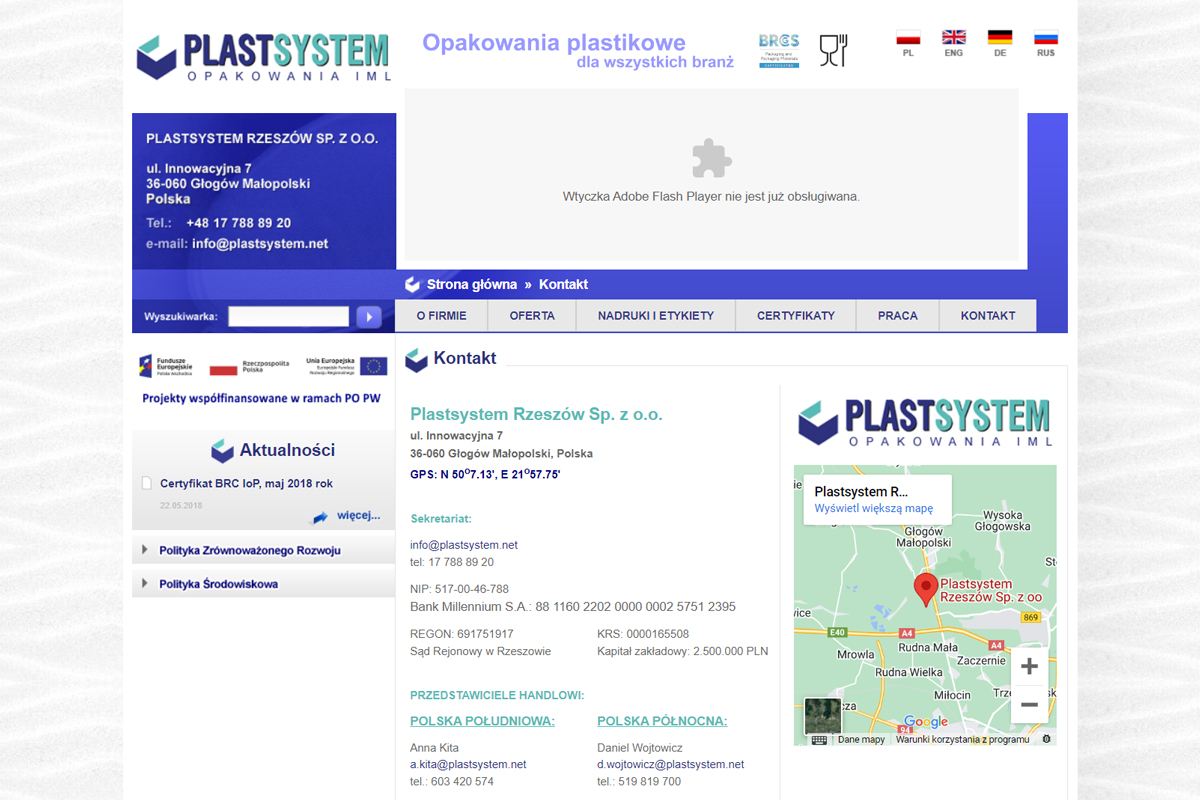The image size is (1200, 800).
Task: Open the Google logo on the map
Action: (925, 722)
